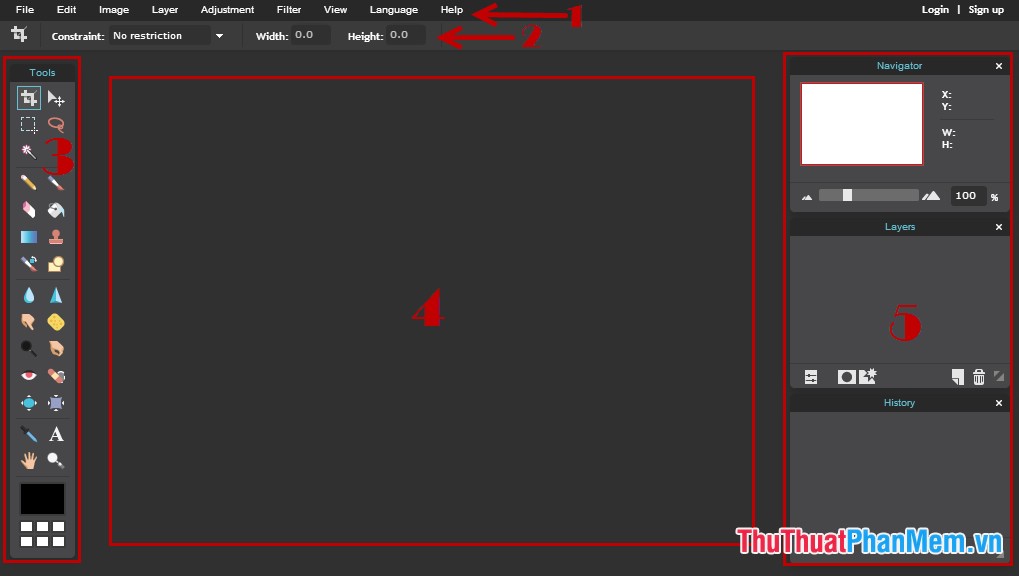Screen dimensions: 1019x576
Task: Select the Blur tool
Action: (x=28, y=295)
